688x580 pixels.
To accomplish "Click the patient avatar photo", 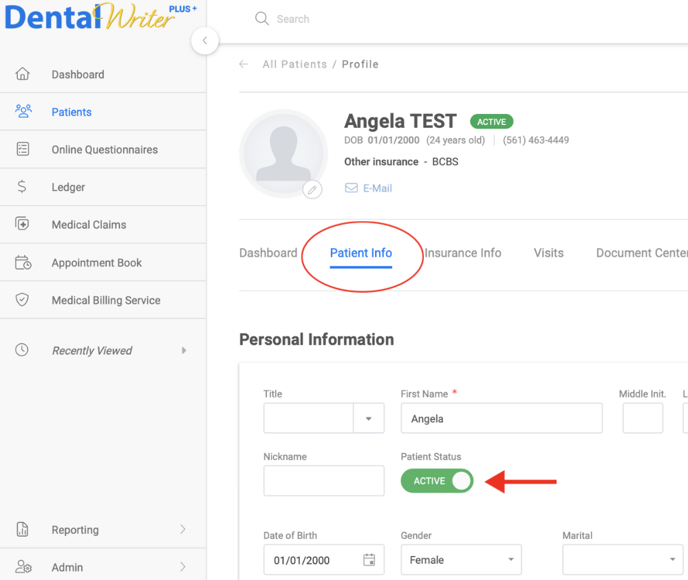I will pos(283,154).
